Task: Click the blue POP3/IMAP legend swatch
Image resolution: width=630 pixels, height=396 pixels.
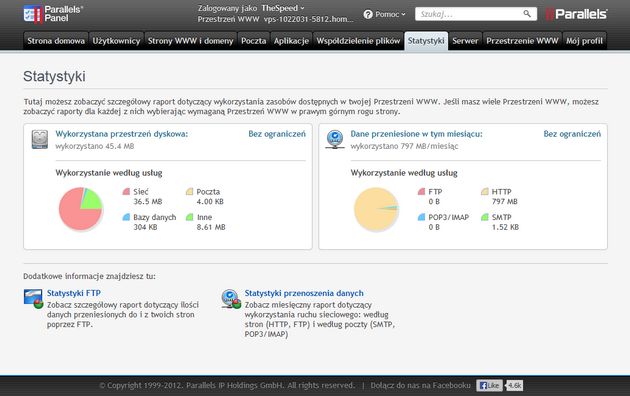Action: pyautogui.click(x=421, y=217)
